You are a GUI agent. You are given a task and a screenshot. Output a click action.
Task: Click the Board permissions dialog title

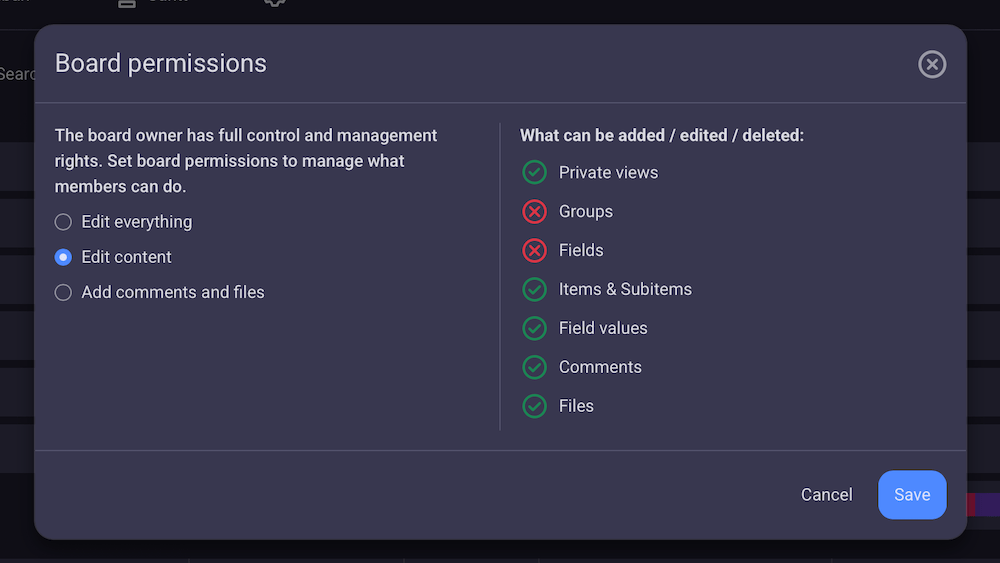(161, 64)
